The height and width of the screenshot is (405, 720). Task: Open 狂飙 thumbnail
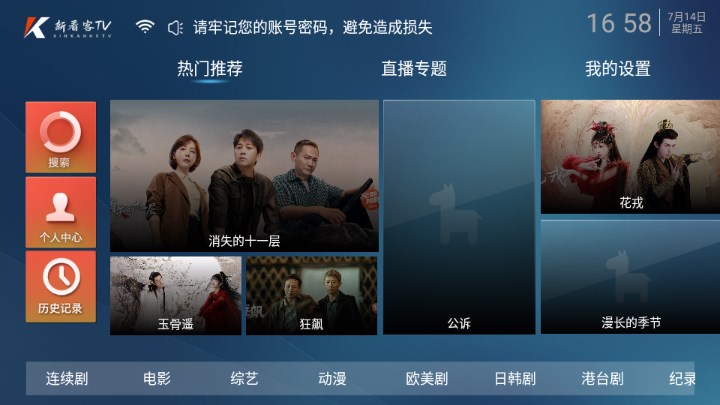tap(311, 295)
